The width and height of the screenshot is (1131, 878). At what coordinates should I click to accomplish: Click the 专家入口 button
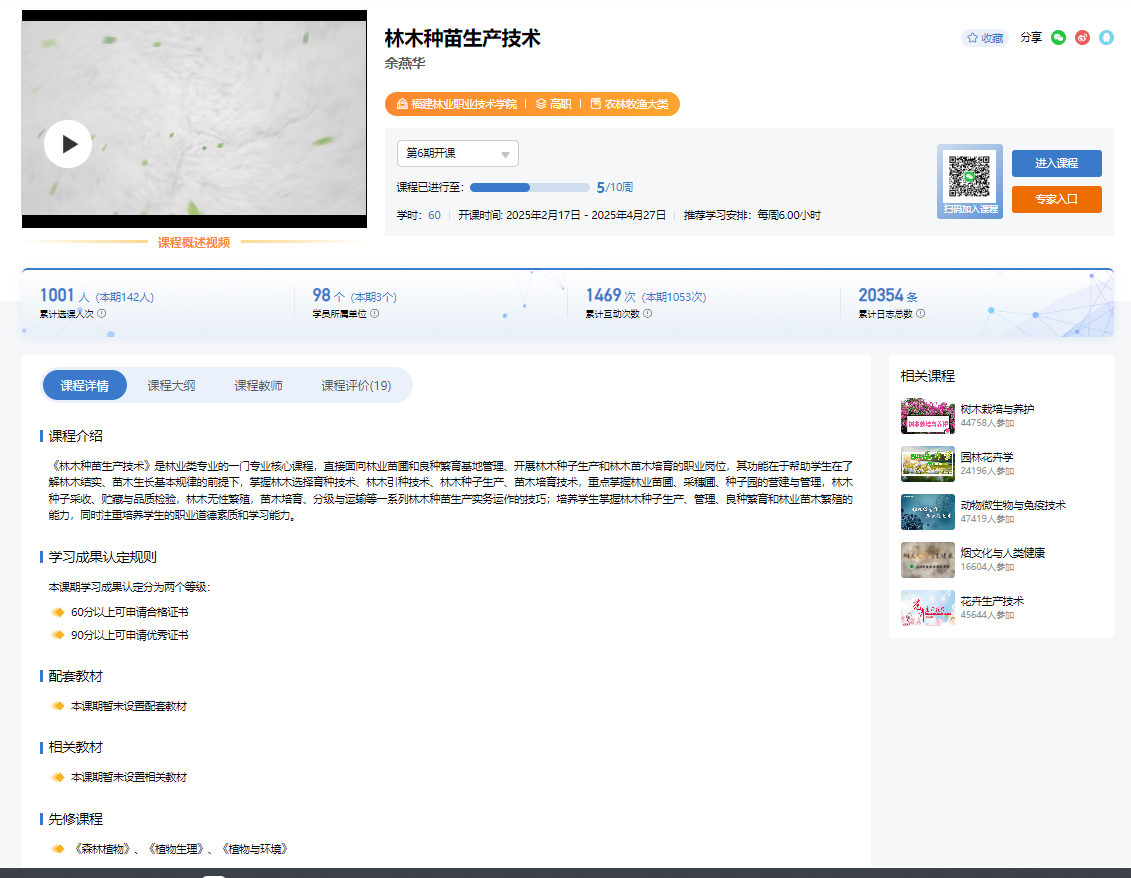(1057, 199)
